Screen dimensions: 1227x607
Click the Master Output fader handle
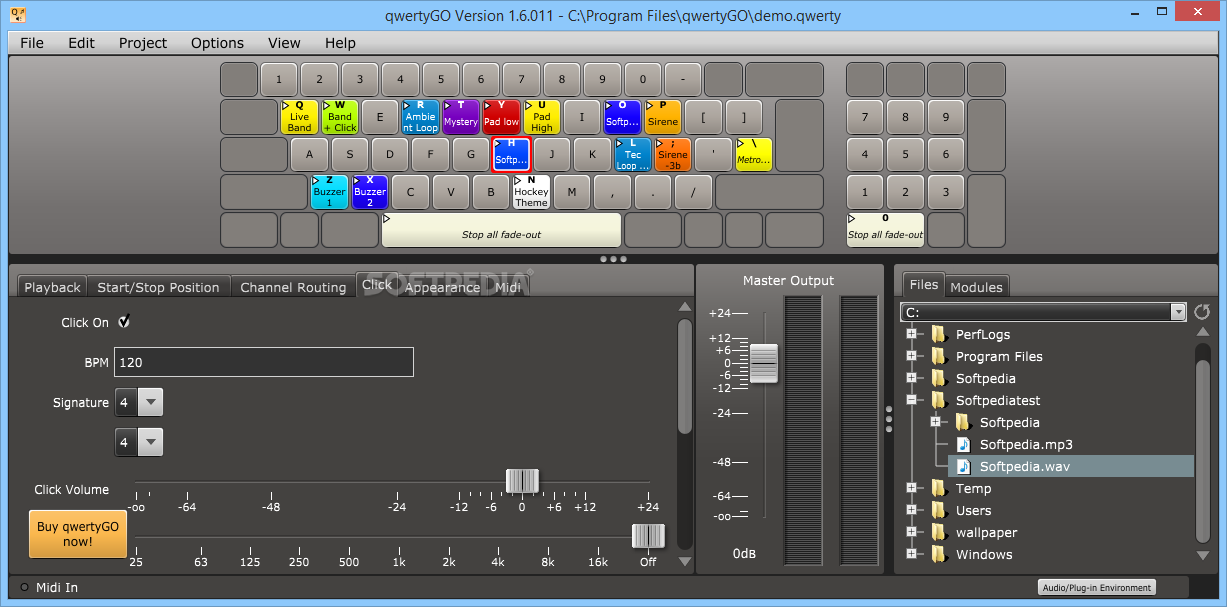tap(763, 363)
